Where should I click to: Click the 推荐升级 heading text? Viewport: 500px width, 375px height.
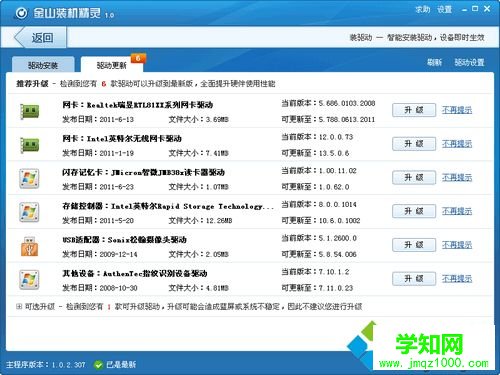tap(32, 84)
